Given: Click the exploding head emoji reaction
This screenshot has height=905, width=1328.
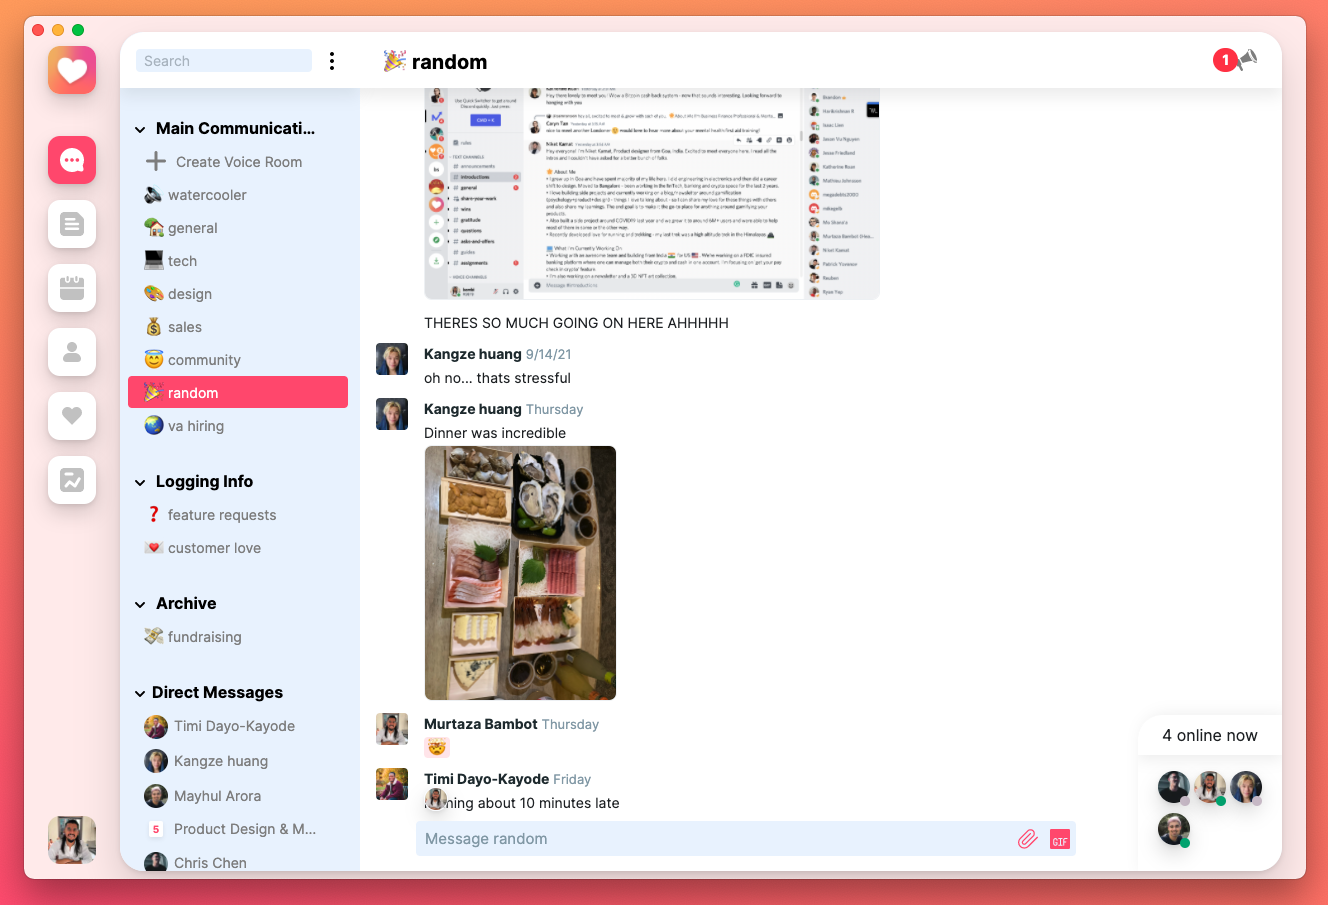Looking at the screenshot, I should pos(437,748).
